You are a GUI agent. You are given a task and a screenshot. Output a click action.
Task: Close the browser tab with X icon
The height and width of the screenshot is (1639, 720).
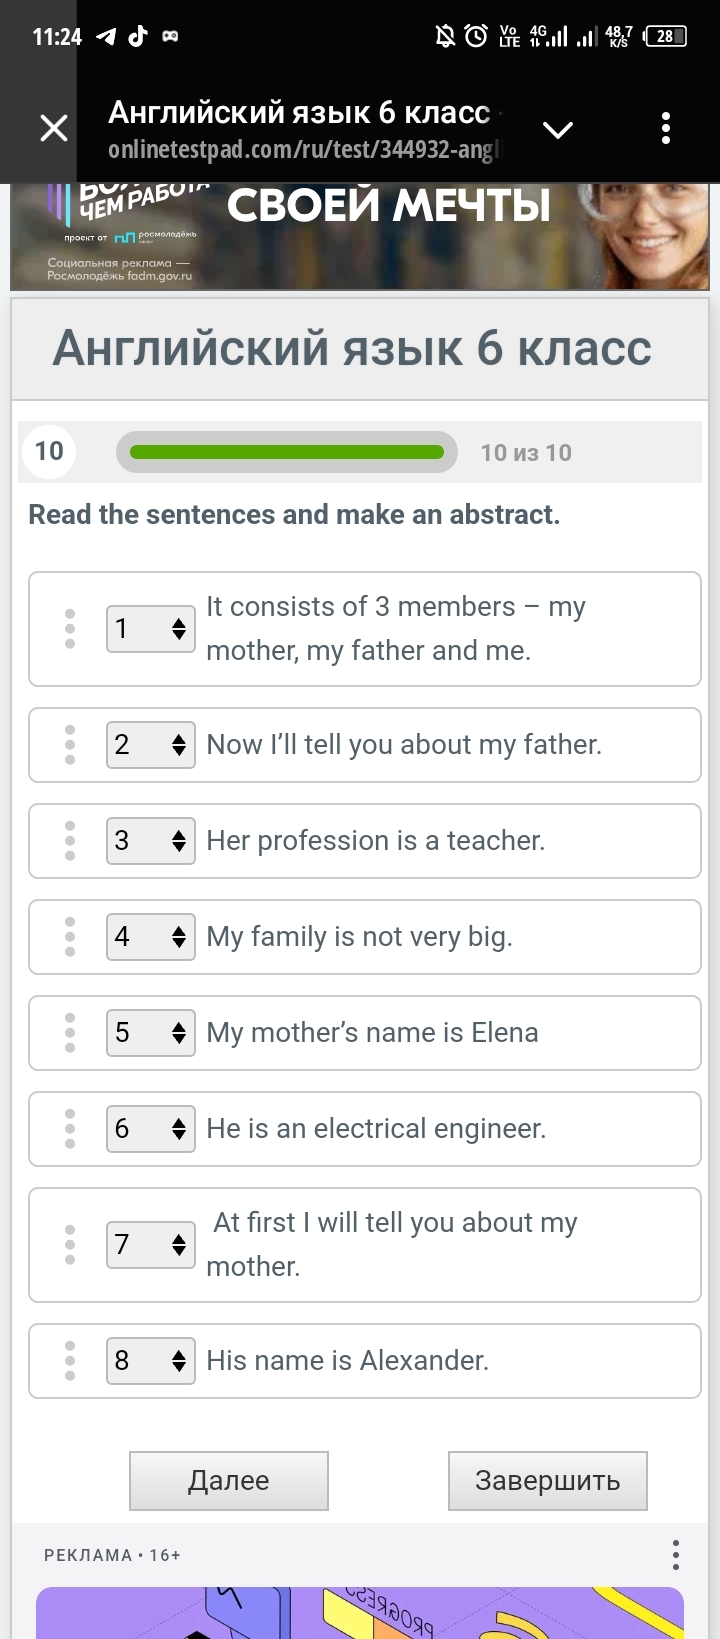[54, 129]
